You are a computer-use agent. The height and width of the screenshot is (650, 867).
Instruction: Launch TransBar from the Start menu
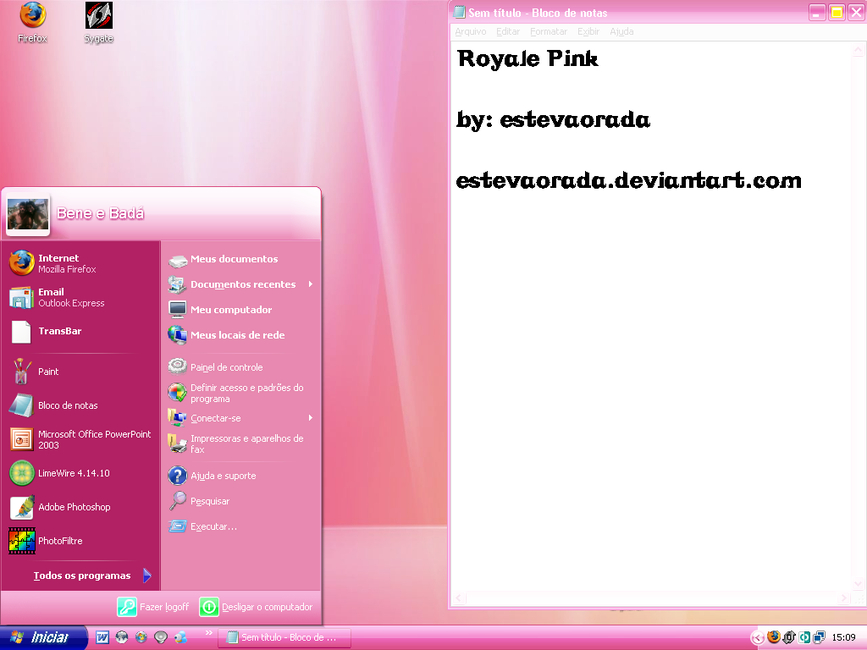(81, 331)
